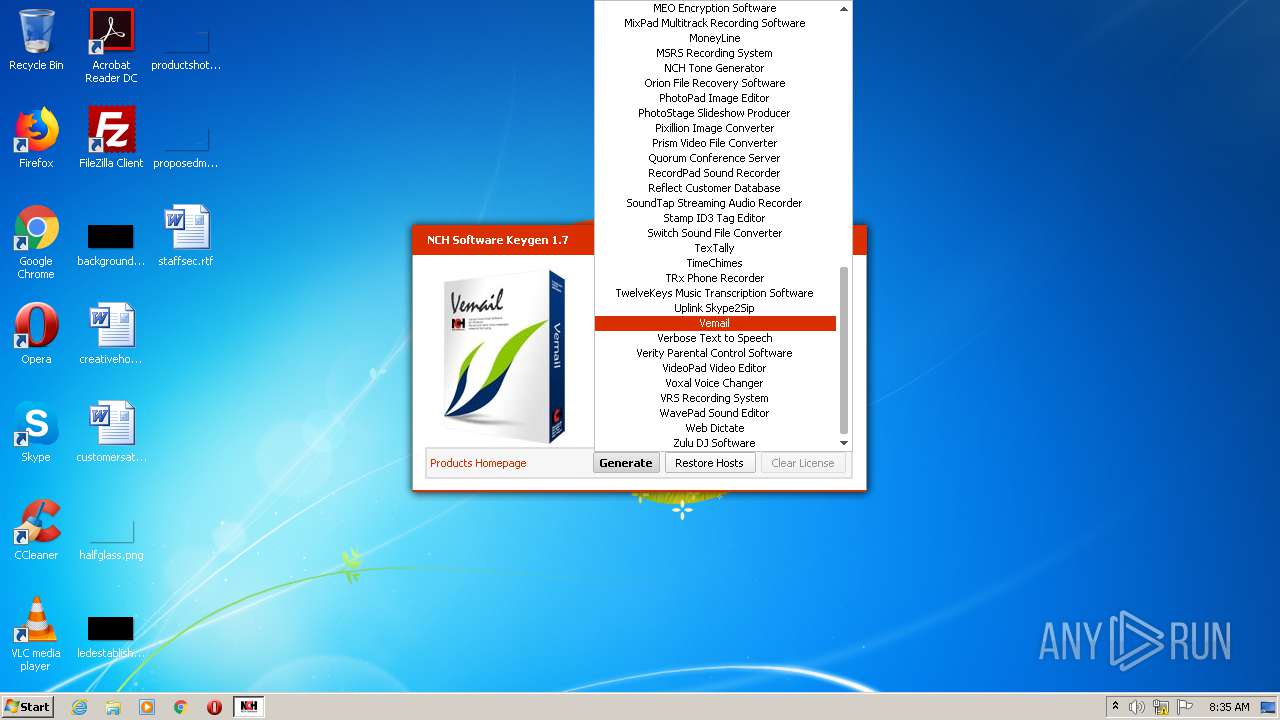The width and height of the screenshot is (1280, 720).
Task: Select MEO Encryption Software from list
Action: click(715, 8)
